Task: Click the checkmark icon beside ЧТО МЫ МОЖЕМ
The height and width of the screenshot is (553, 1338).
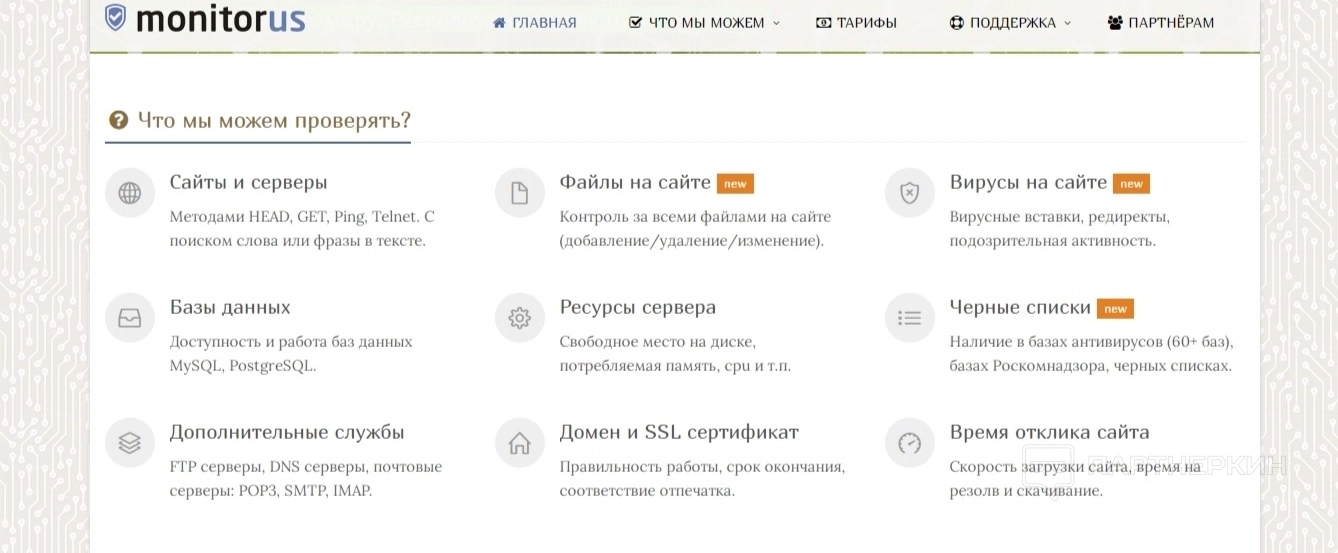Action: (635, 22)
